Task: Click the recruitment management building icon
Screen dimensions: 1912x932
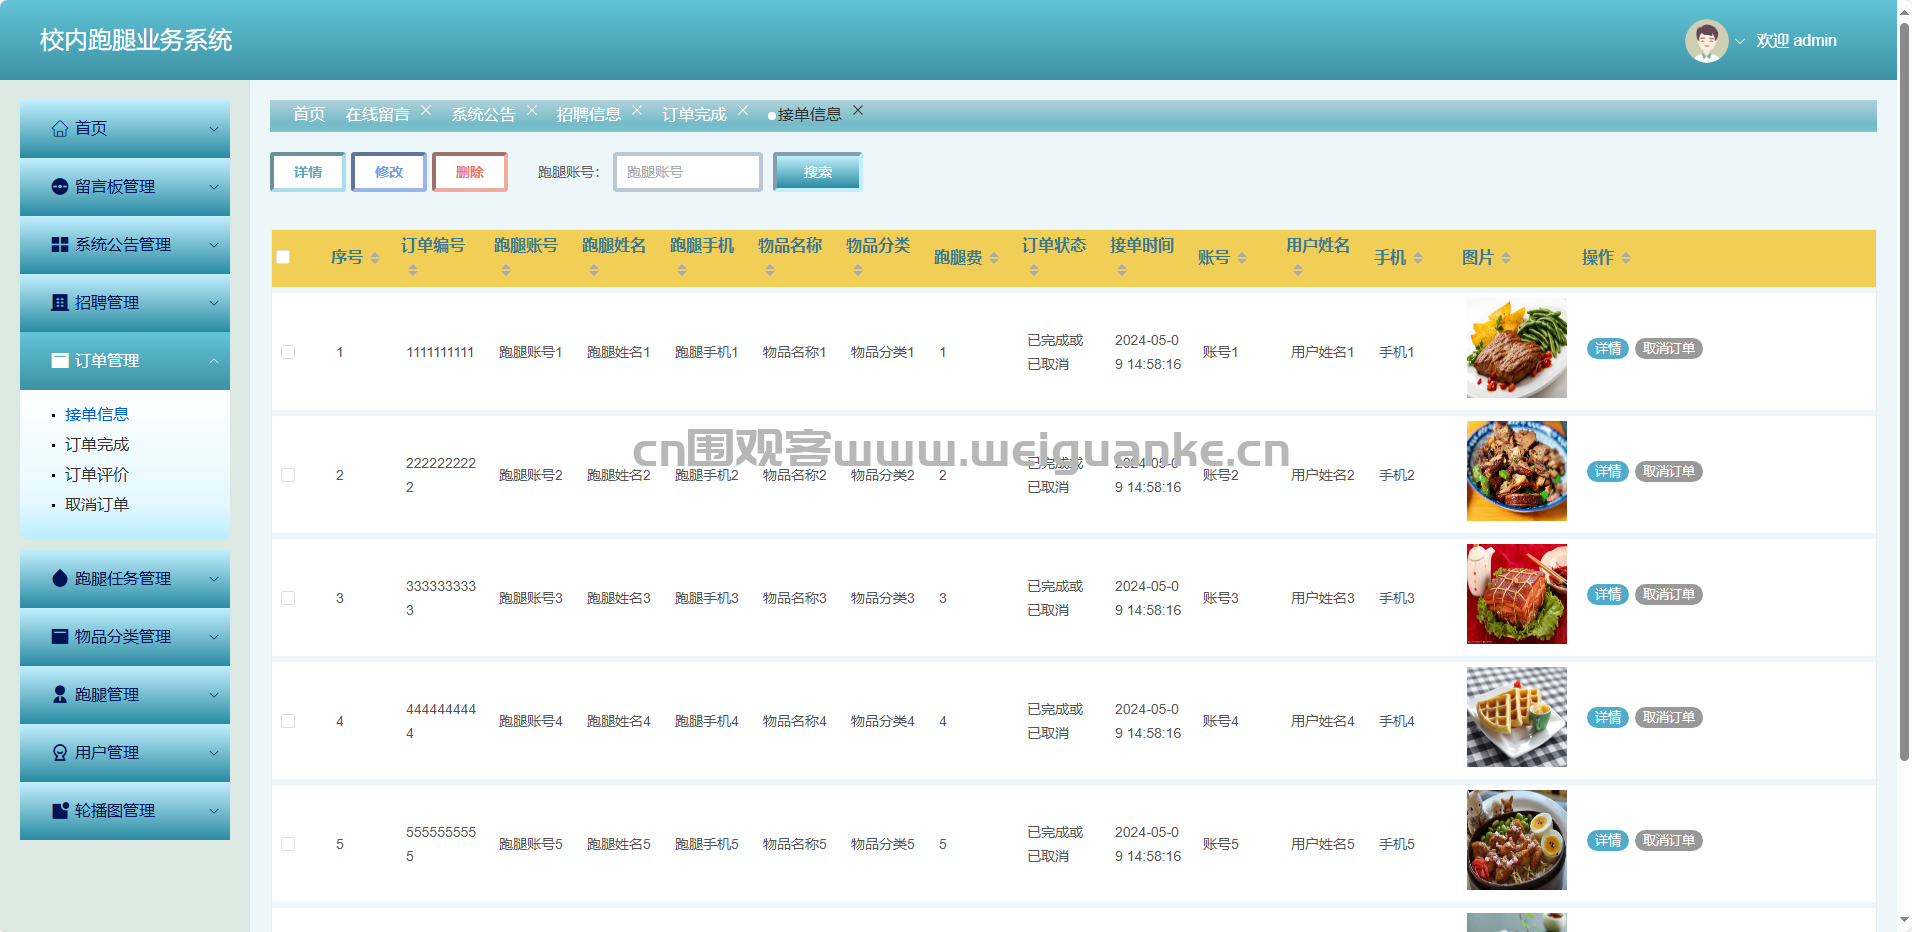Action: tap(60, 303)
